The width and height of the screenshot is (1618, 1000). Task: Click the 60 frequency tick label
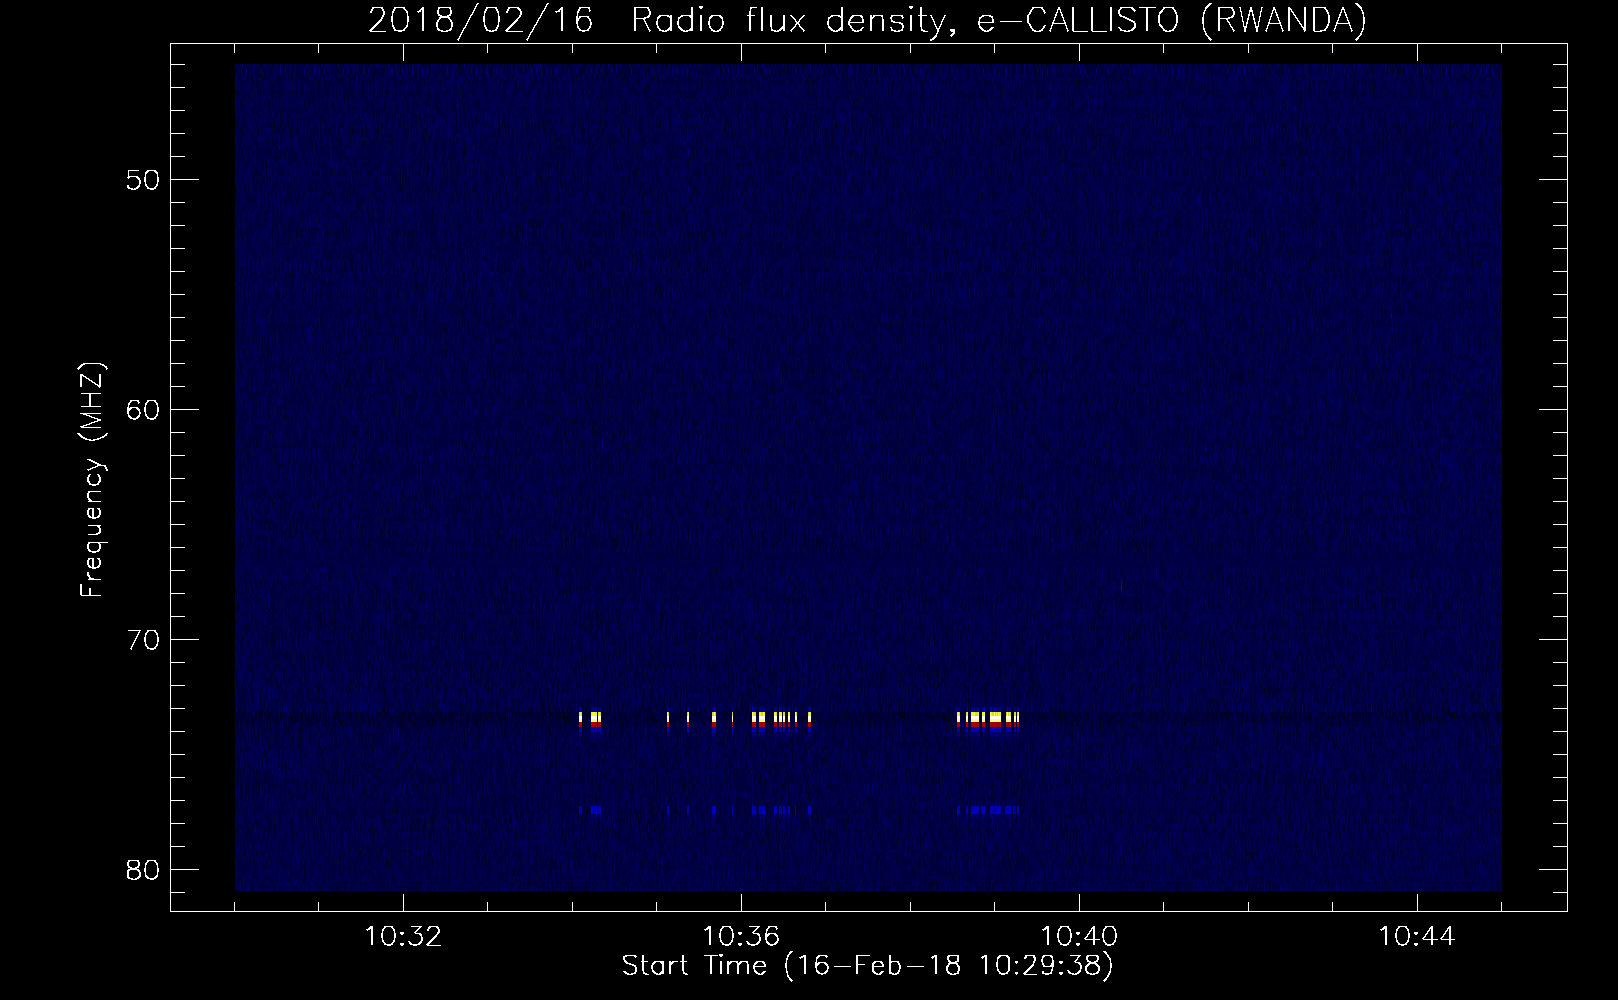(x=143, y=410)
